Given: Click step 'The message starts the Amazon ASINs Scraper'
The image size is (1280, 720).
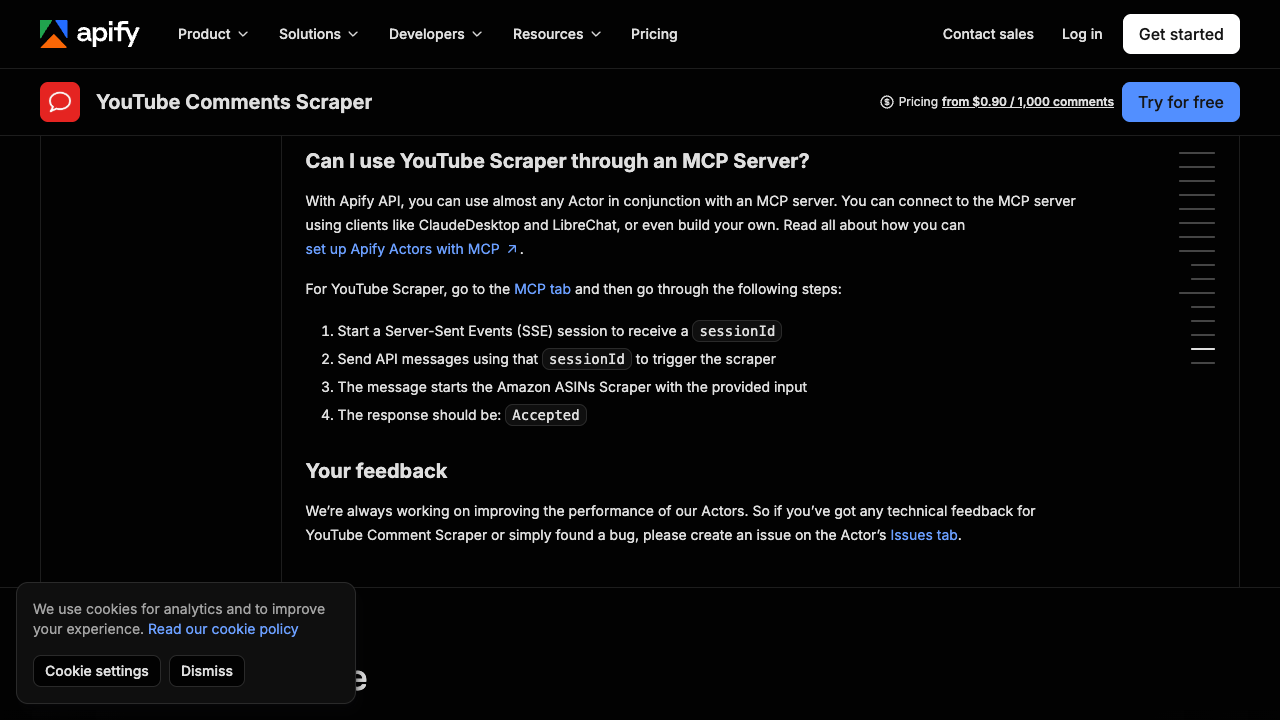Looking at the screenshot, I should point(572,387).
